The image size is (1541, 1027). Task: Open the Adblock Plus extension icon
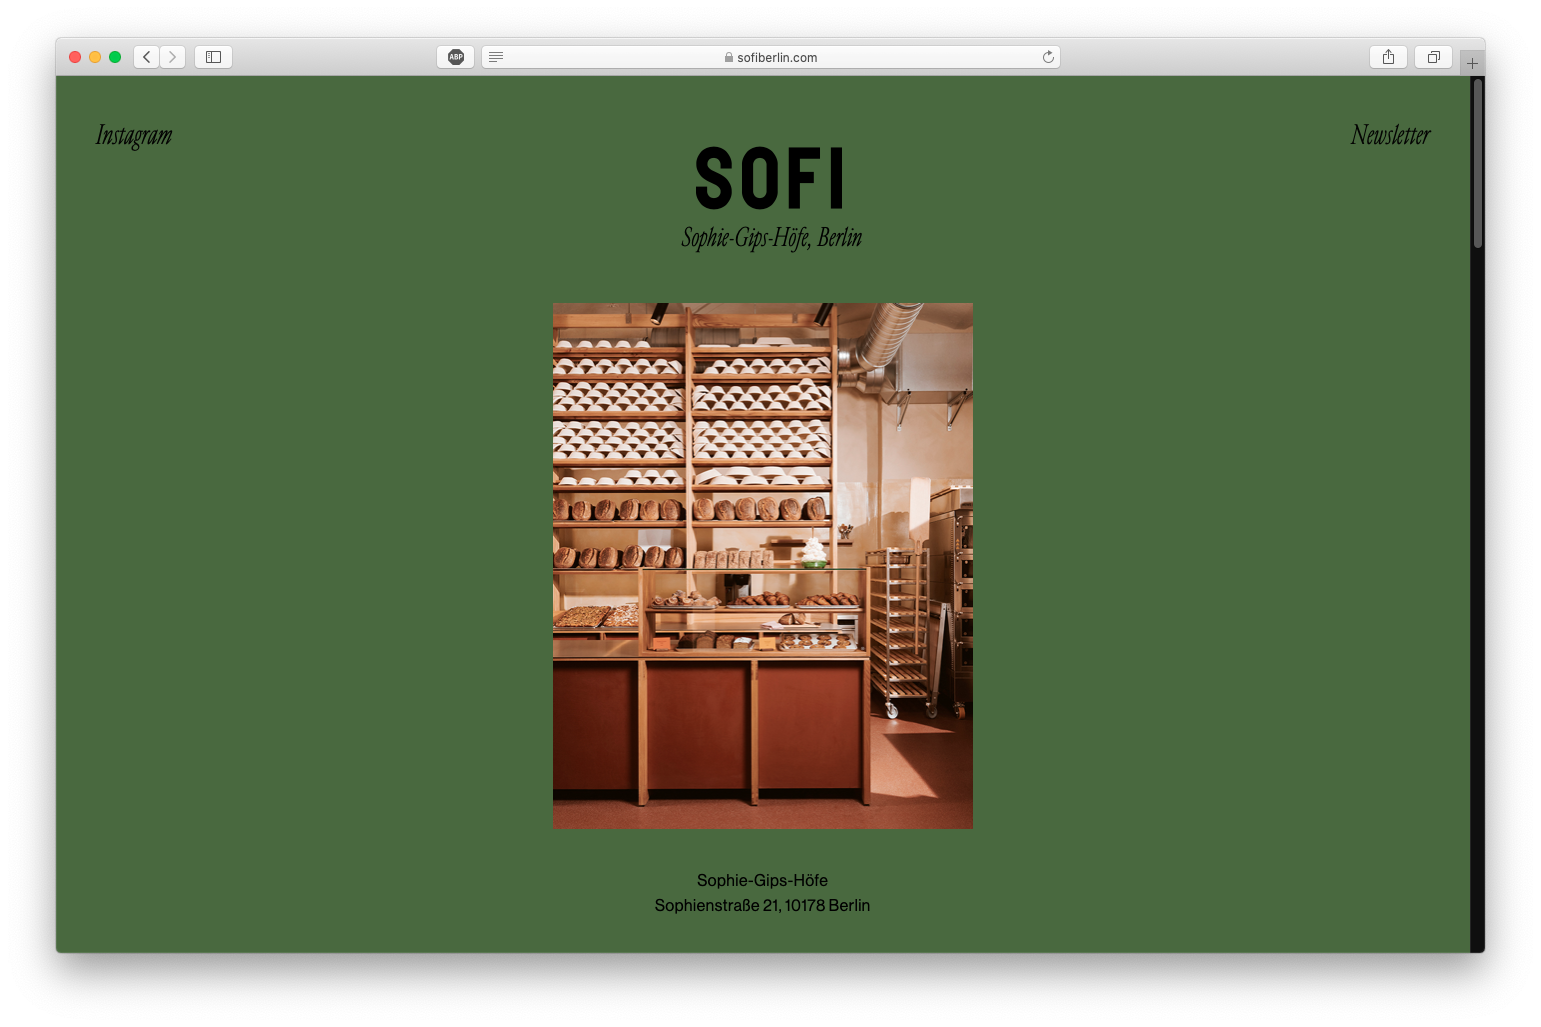click(456, 57)
